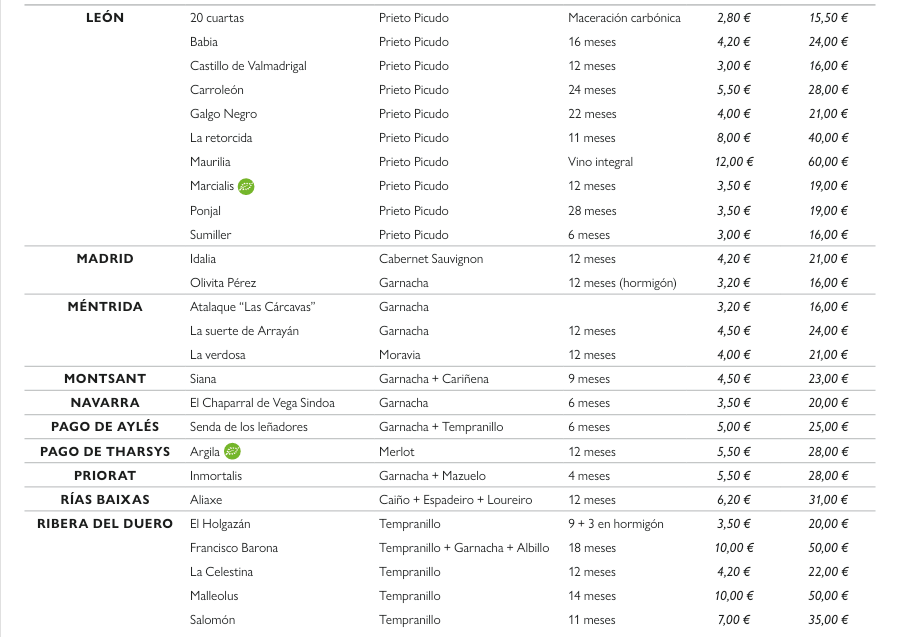
Task: Click the RÍAS BAIXAS region heading
Action: [105, 499]
